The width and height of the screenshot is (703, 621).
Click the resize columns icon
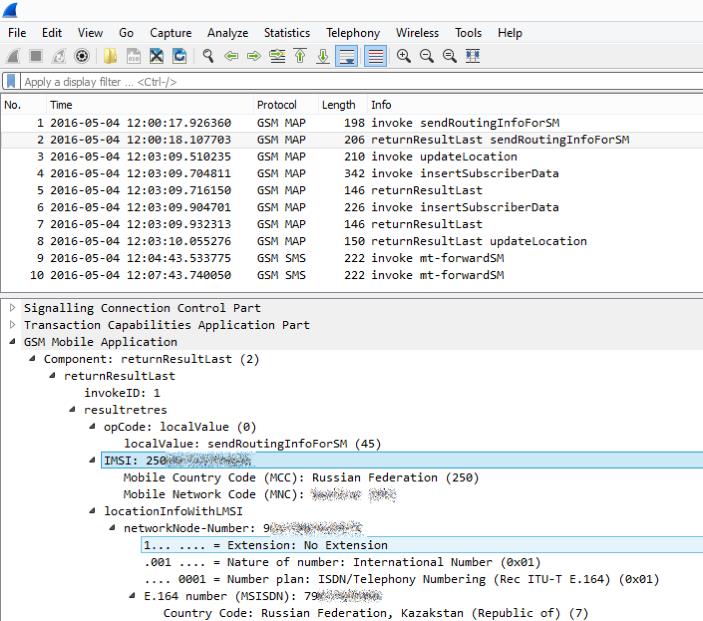[472, 57]
